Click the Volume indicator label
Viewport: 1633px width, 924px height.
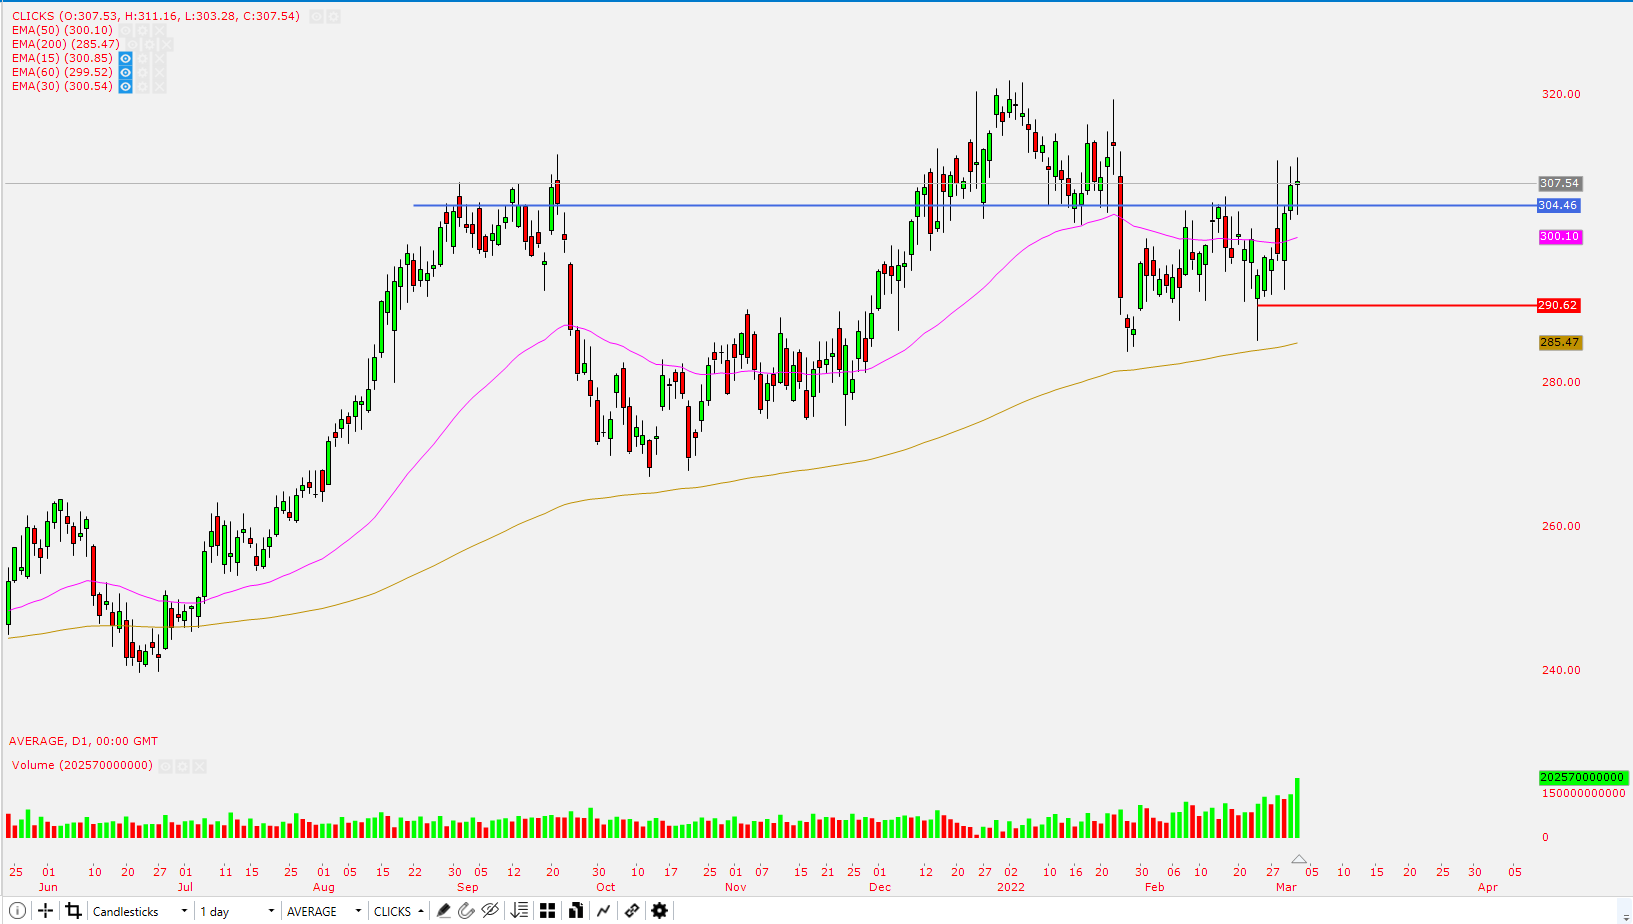(82, 765)
